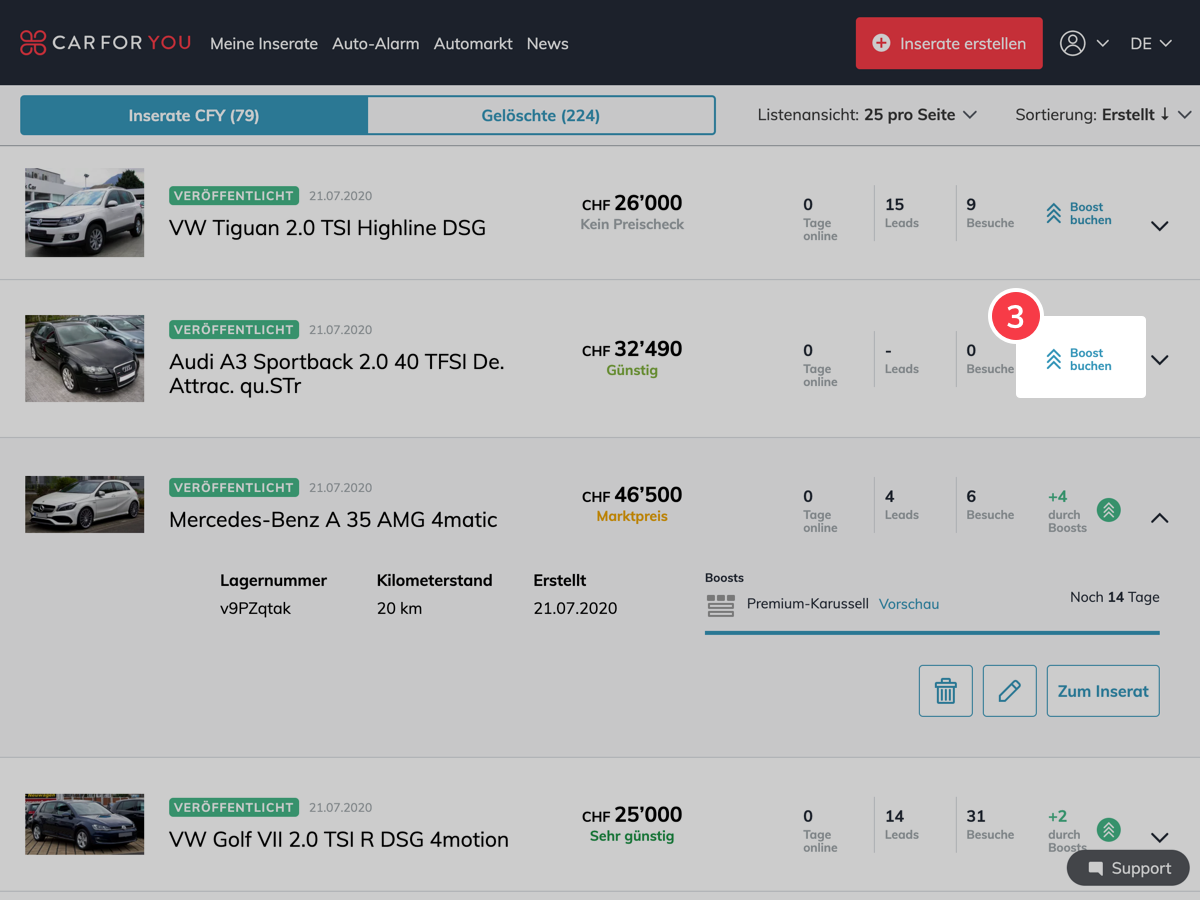Click price CHF 46'500
1200x900 pixels.
[632, 496]
